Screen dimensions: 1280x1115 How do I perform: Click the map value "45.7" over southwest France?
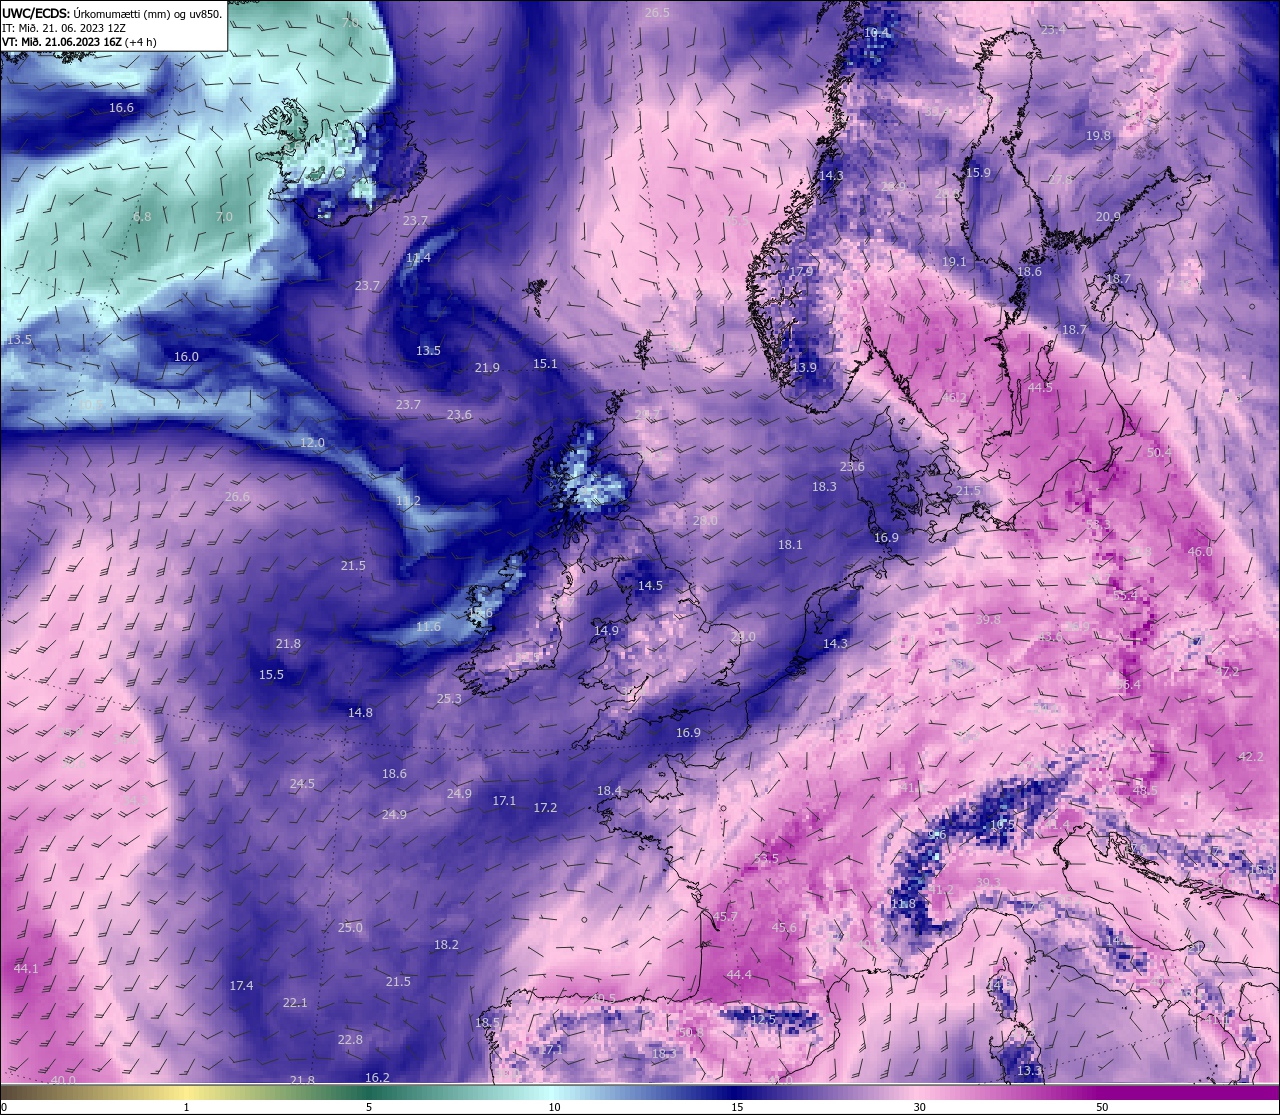(725, 917)
